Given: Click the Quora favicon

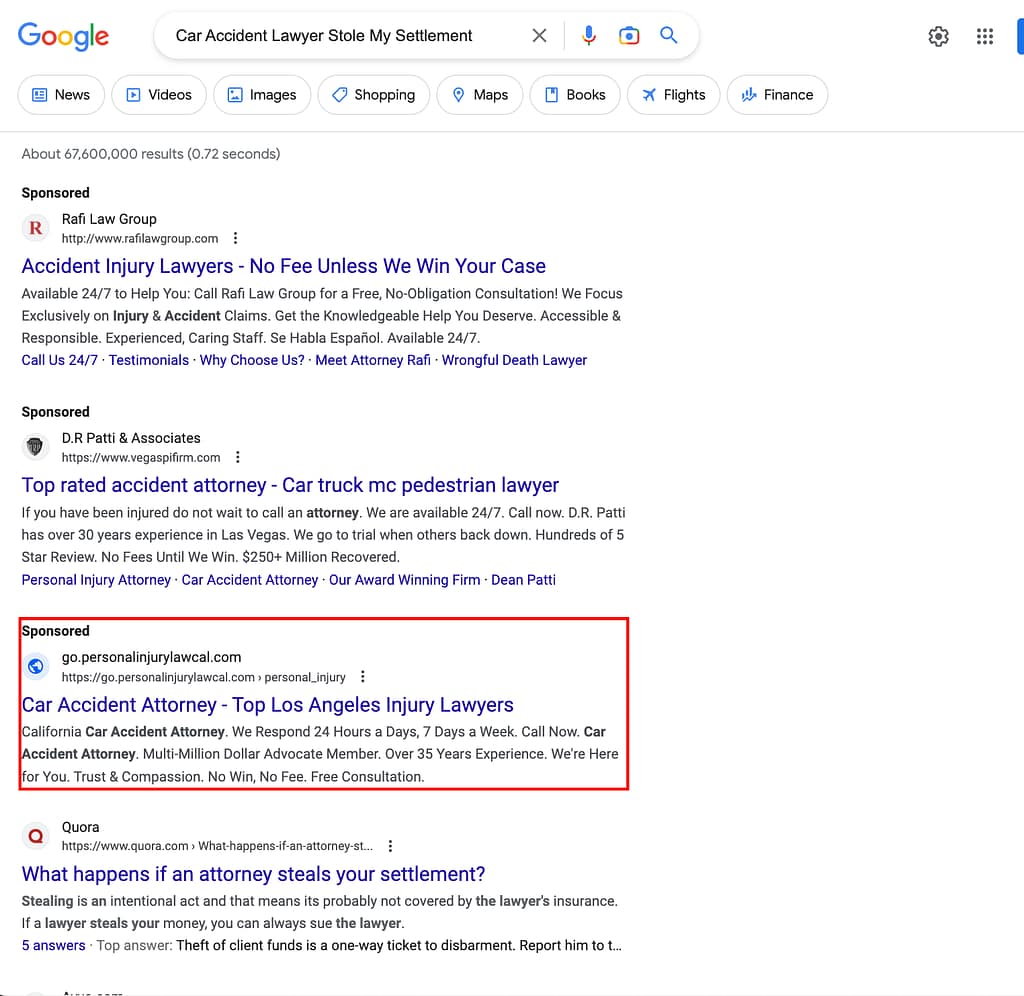Looking at the screenshot, I should click(x=36, y=835).
